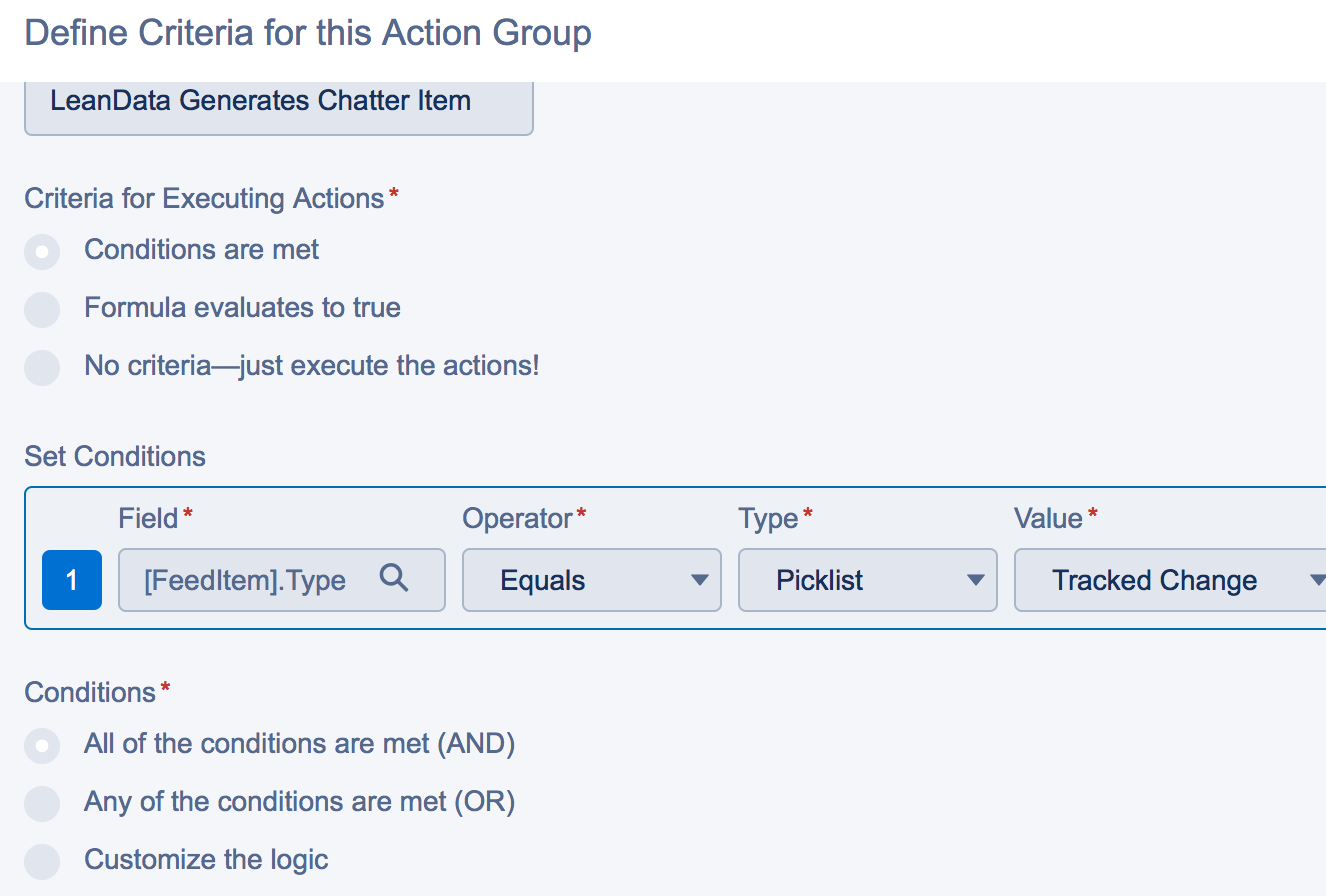Viewport: 1326px width, 896px height.
Task: Click the 'Criteria for Executing Actions' label
Action: 205,199
